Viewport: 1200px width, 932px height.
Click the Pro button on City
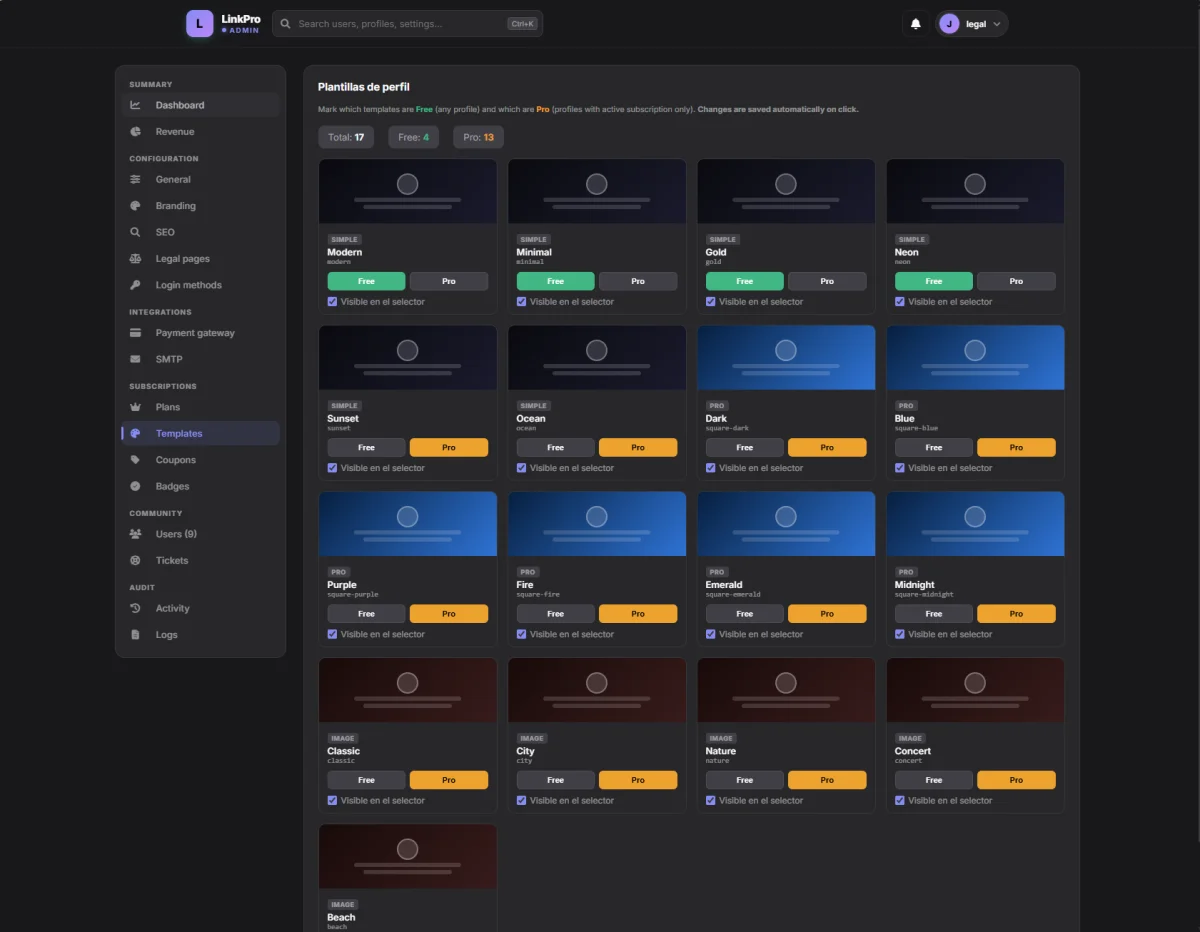click(638, 780)
